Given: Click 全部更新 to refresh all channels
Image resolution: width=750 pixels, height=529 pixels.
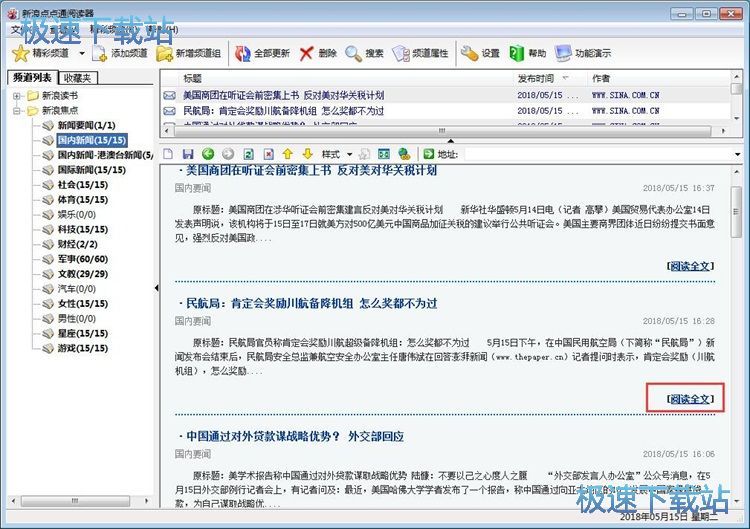Looking at the screenshot, I should click(x=263, y=53).
